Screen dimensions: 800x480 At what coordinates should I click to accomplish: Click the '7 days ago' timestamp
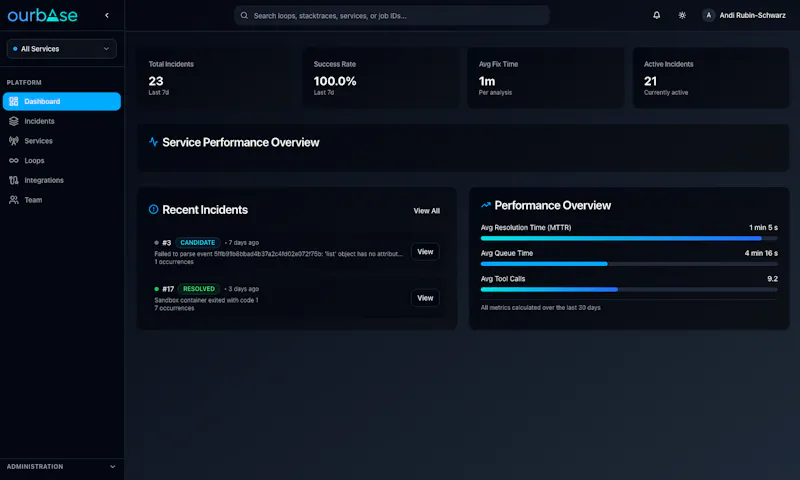(x=243, y=243)
